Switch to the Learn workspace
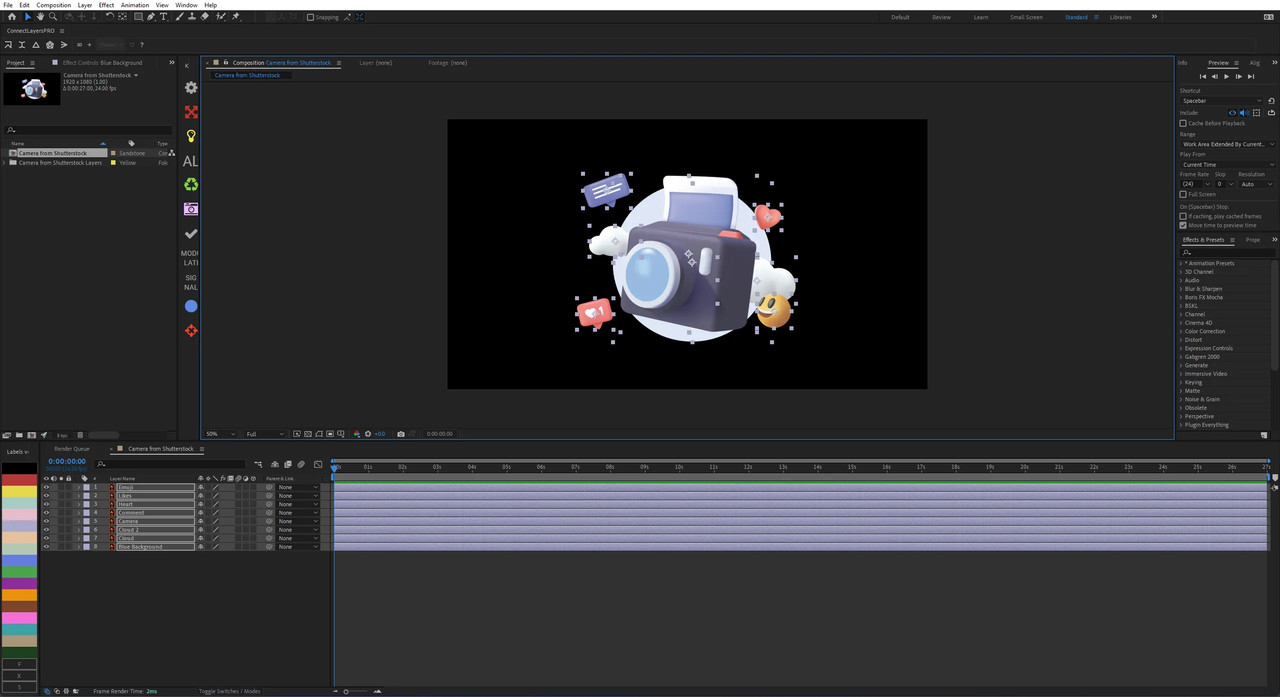The width and height of the screenshot is (1280, 697). [981, 17]
